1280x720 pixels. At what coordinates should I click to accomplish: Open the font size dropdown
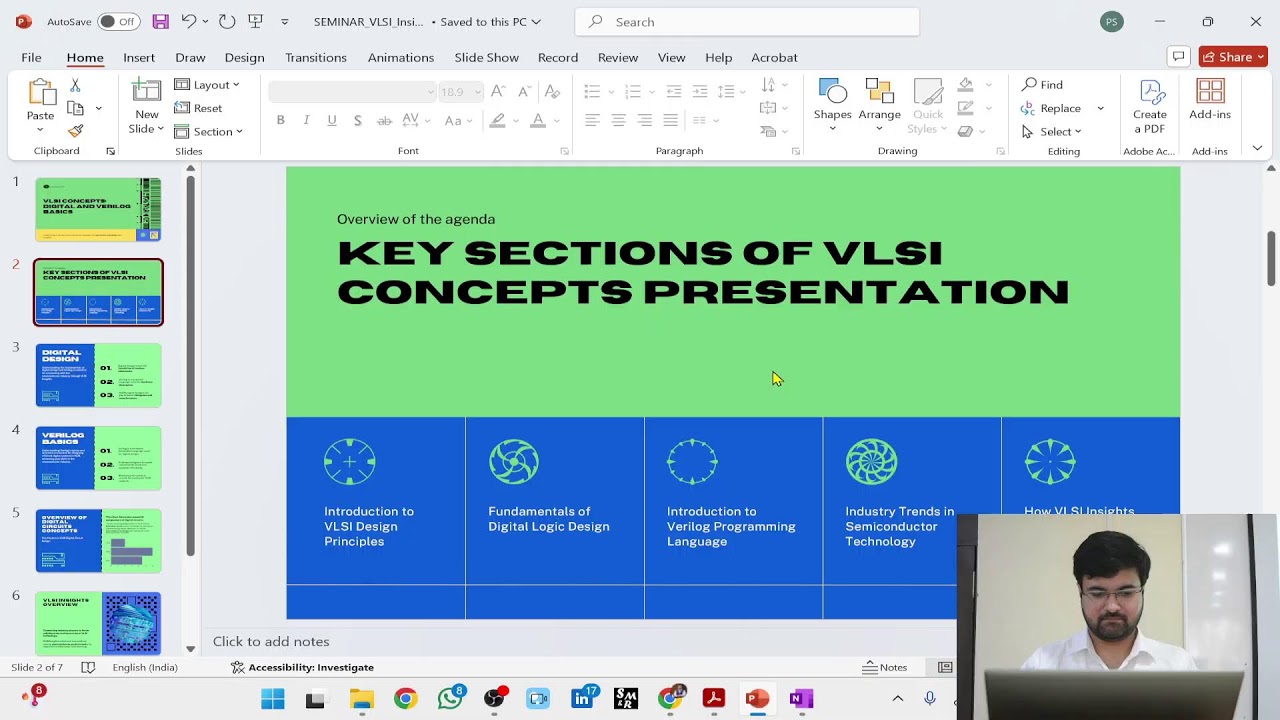tap(478, 92)
